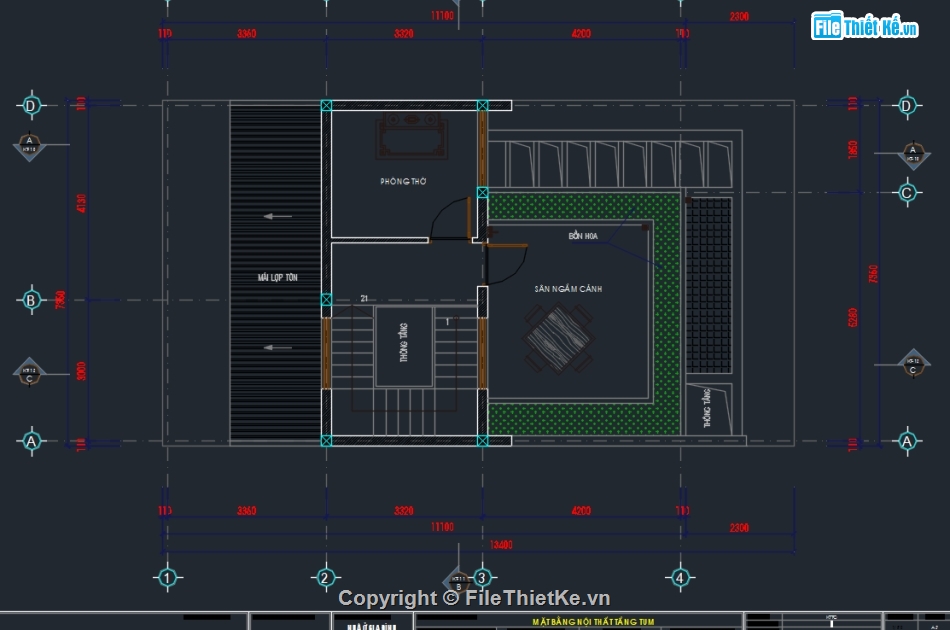Screen dimensions: 950x630
Task: Click the bottom 3320 dimension text
Action: coord(404,511)
